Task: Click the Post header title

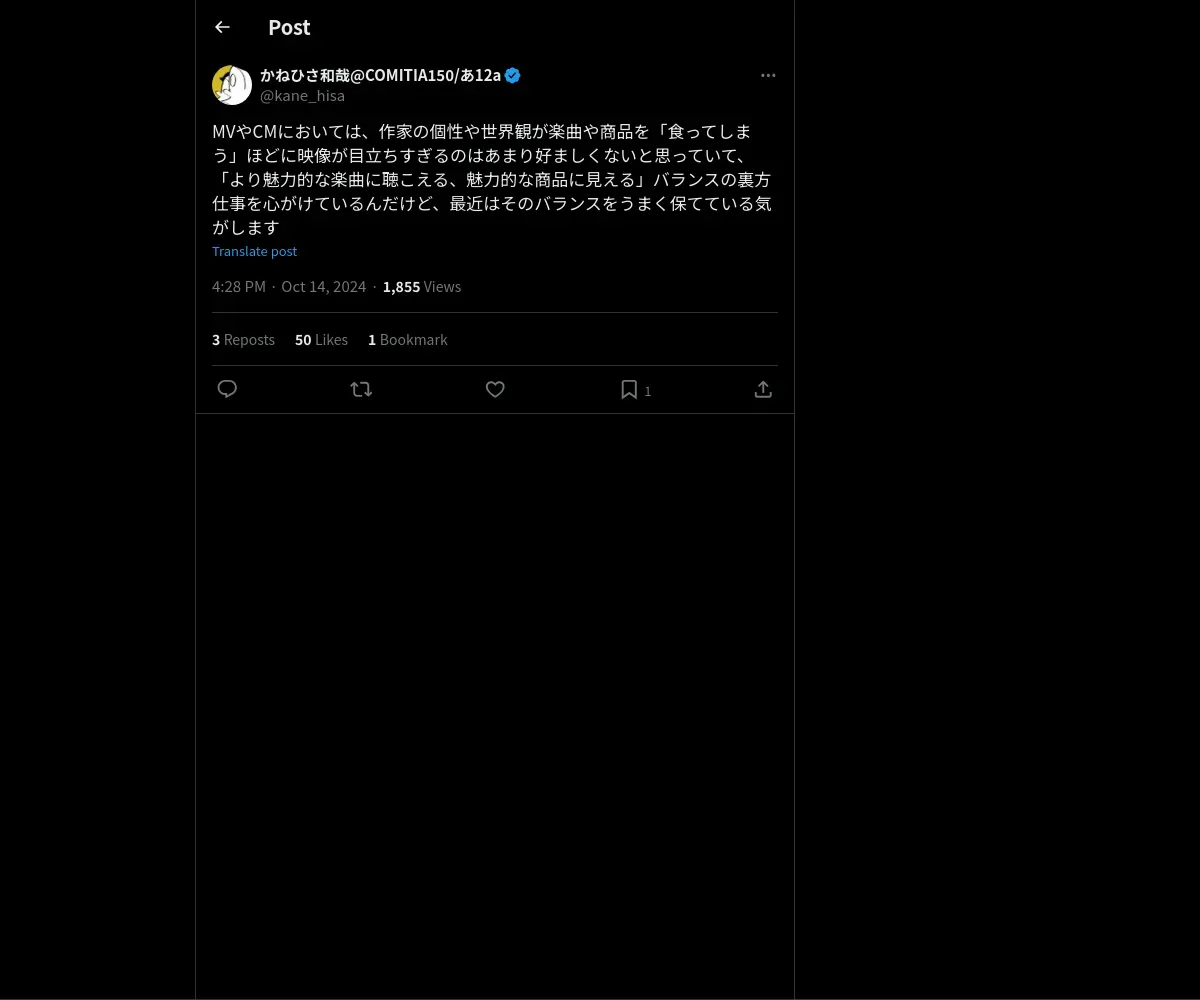Action: tap(289, 27)
